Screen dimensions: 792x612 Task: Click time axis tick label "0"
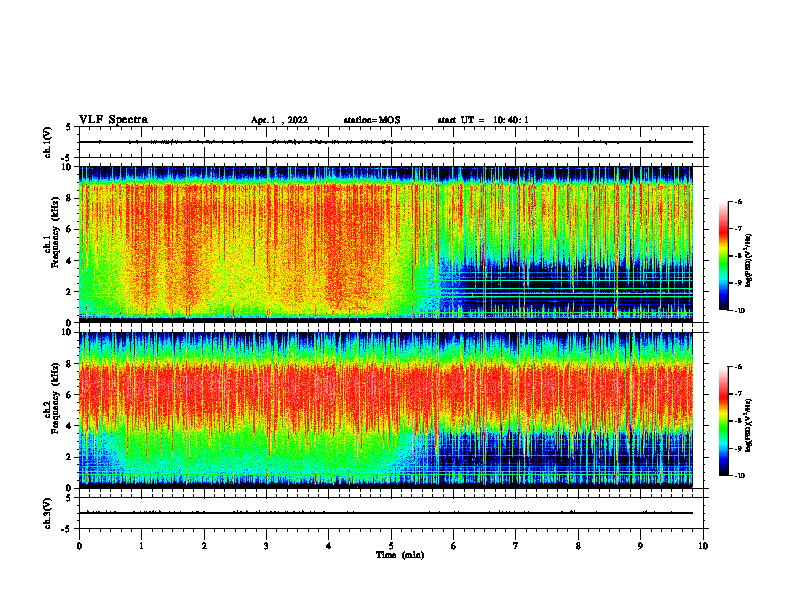[79, 546]
